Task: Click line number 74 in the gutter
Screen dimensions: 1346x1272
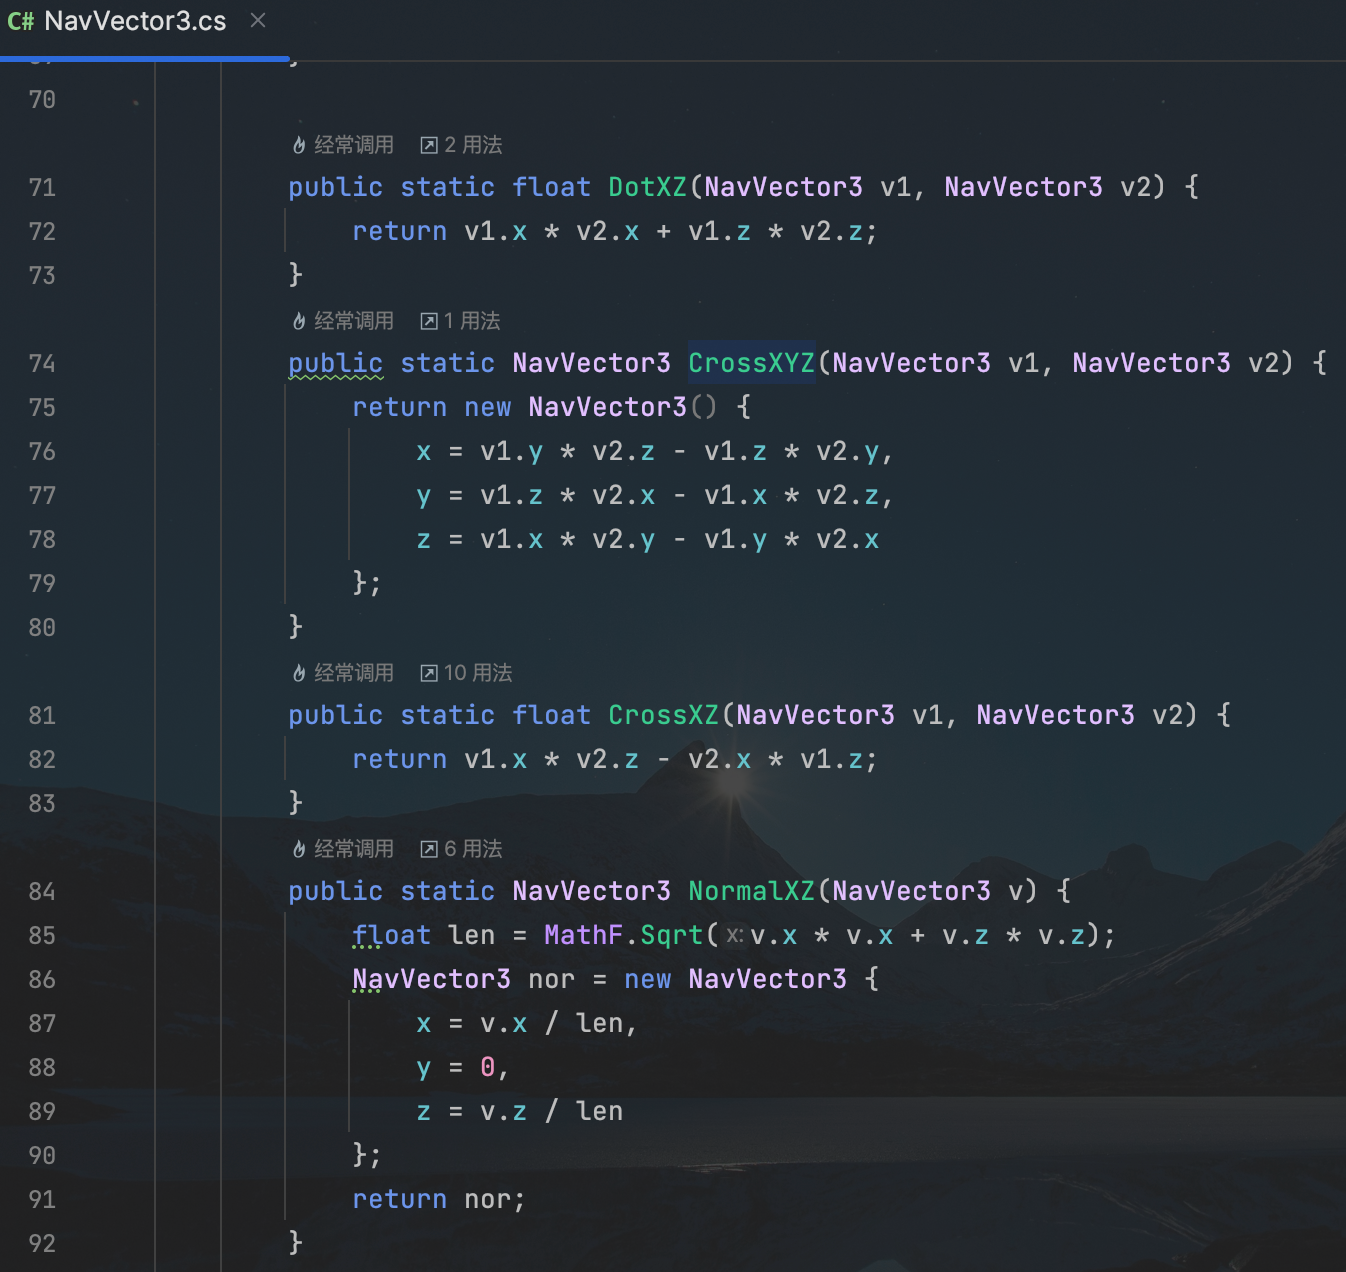Action: [x=42, y=363]
